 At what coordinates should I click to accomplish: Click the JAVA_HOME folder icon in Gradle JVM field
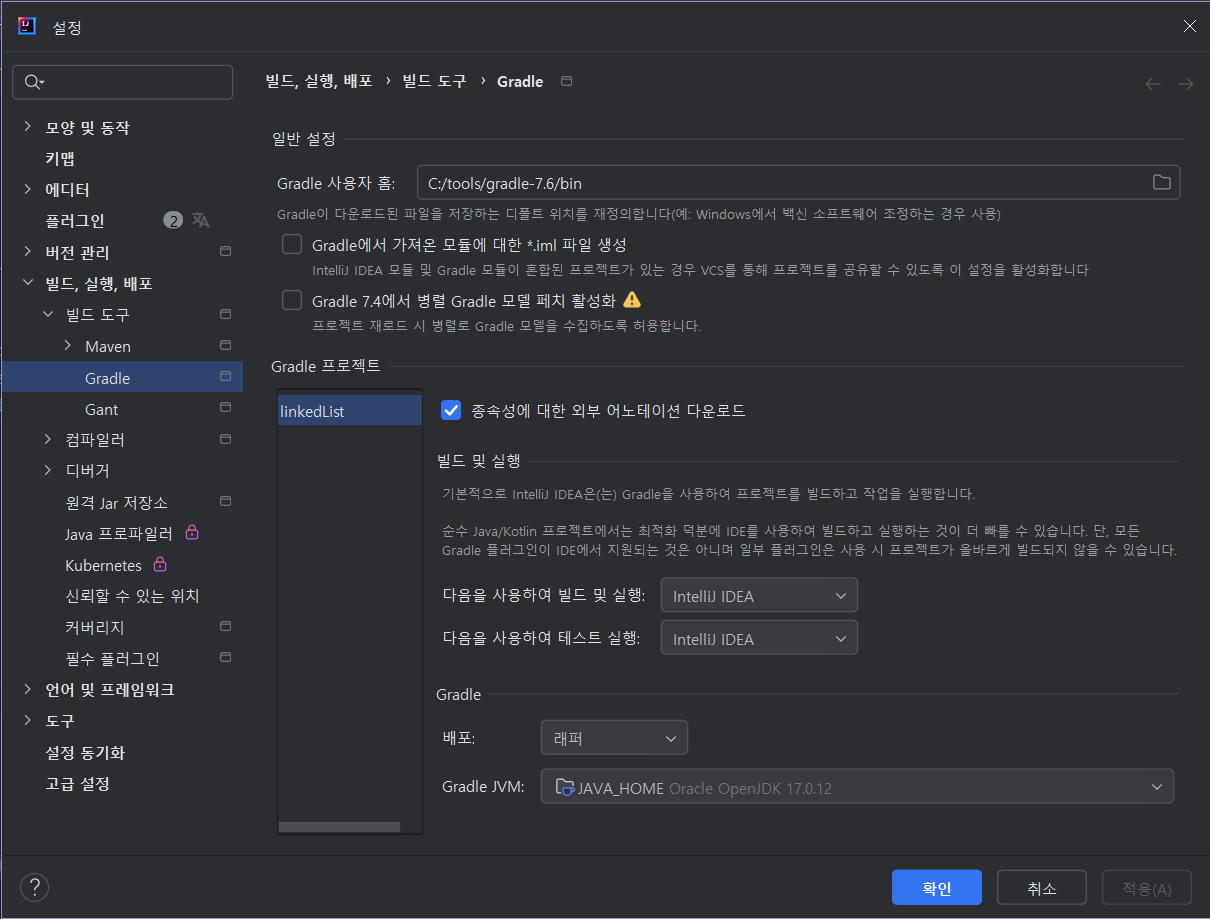pyautogui.click(x=565, y=787)
